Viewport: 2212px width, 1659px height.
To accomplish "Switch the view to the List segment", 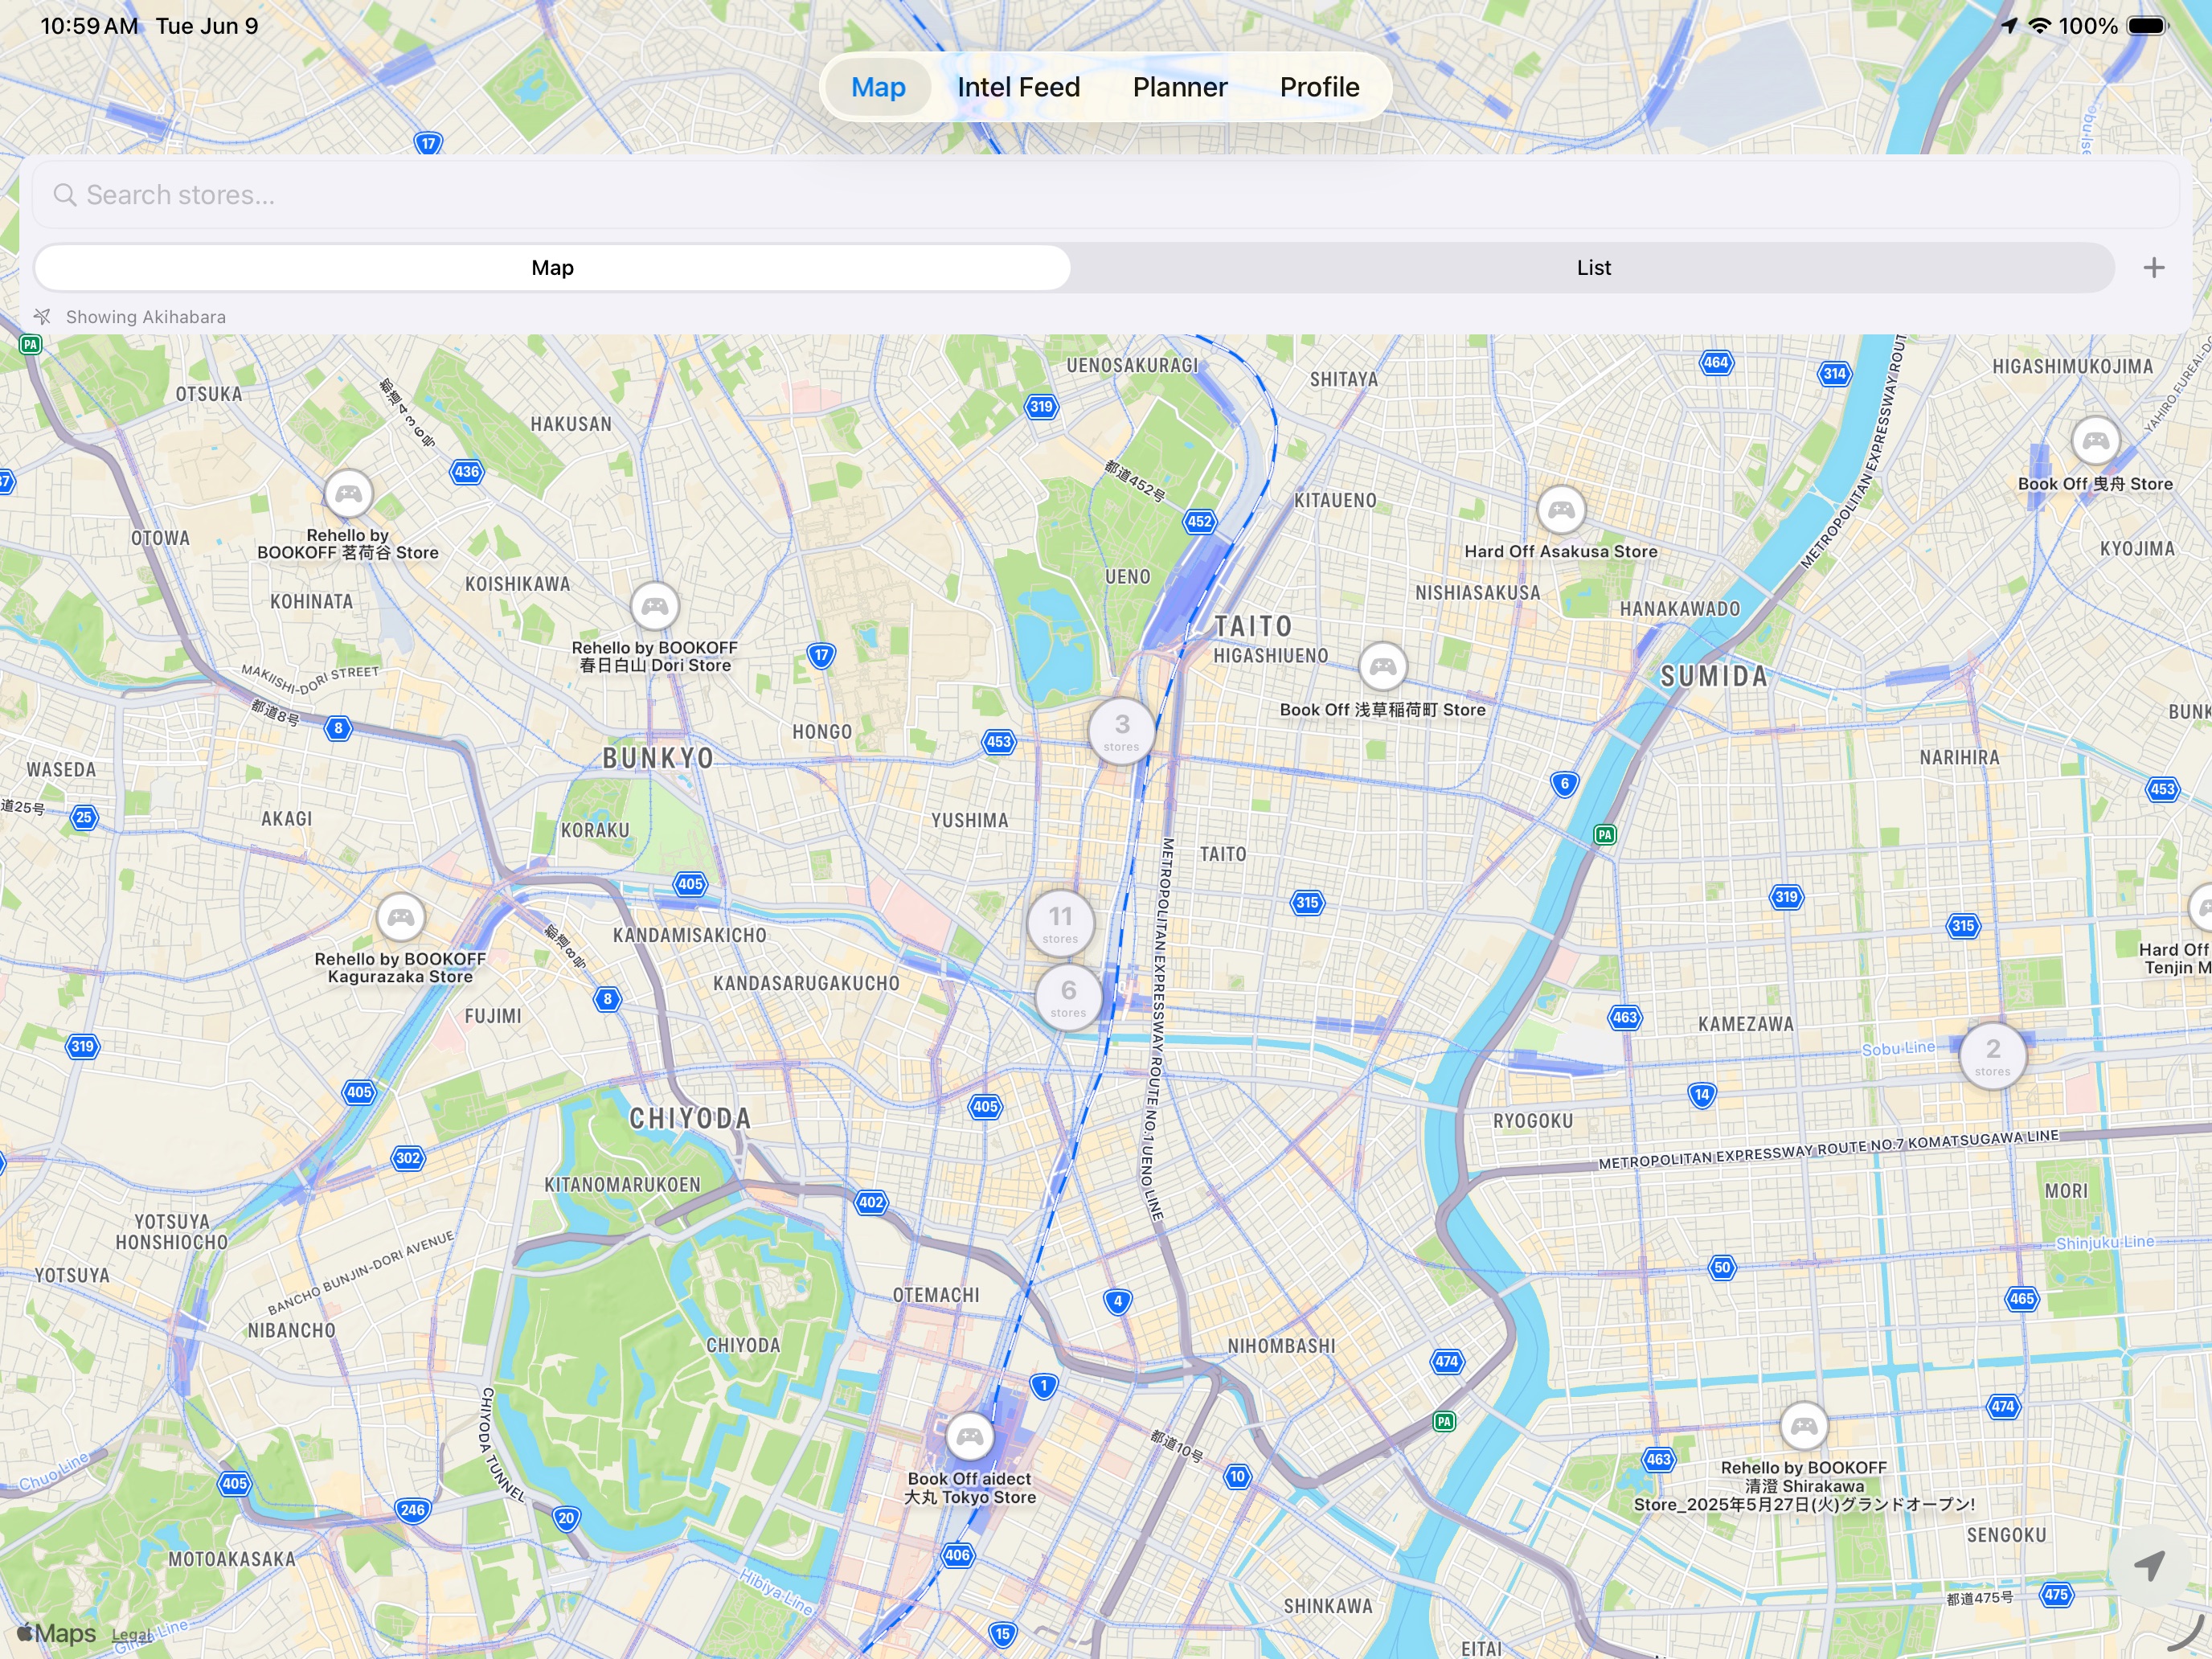I will pyautogui.click(x=1593, y=267).
